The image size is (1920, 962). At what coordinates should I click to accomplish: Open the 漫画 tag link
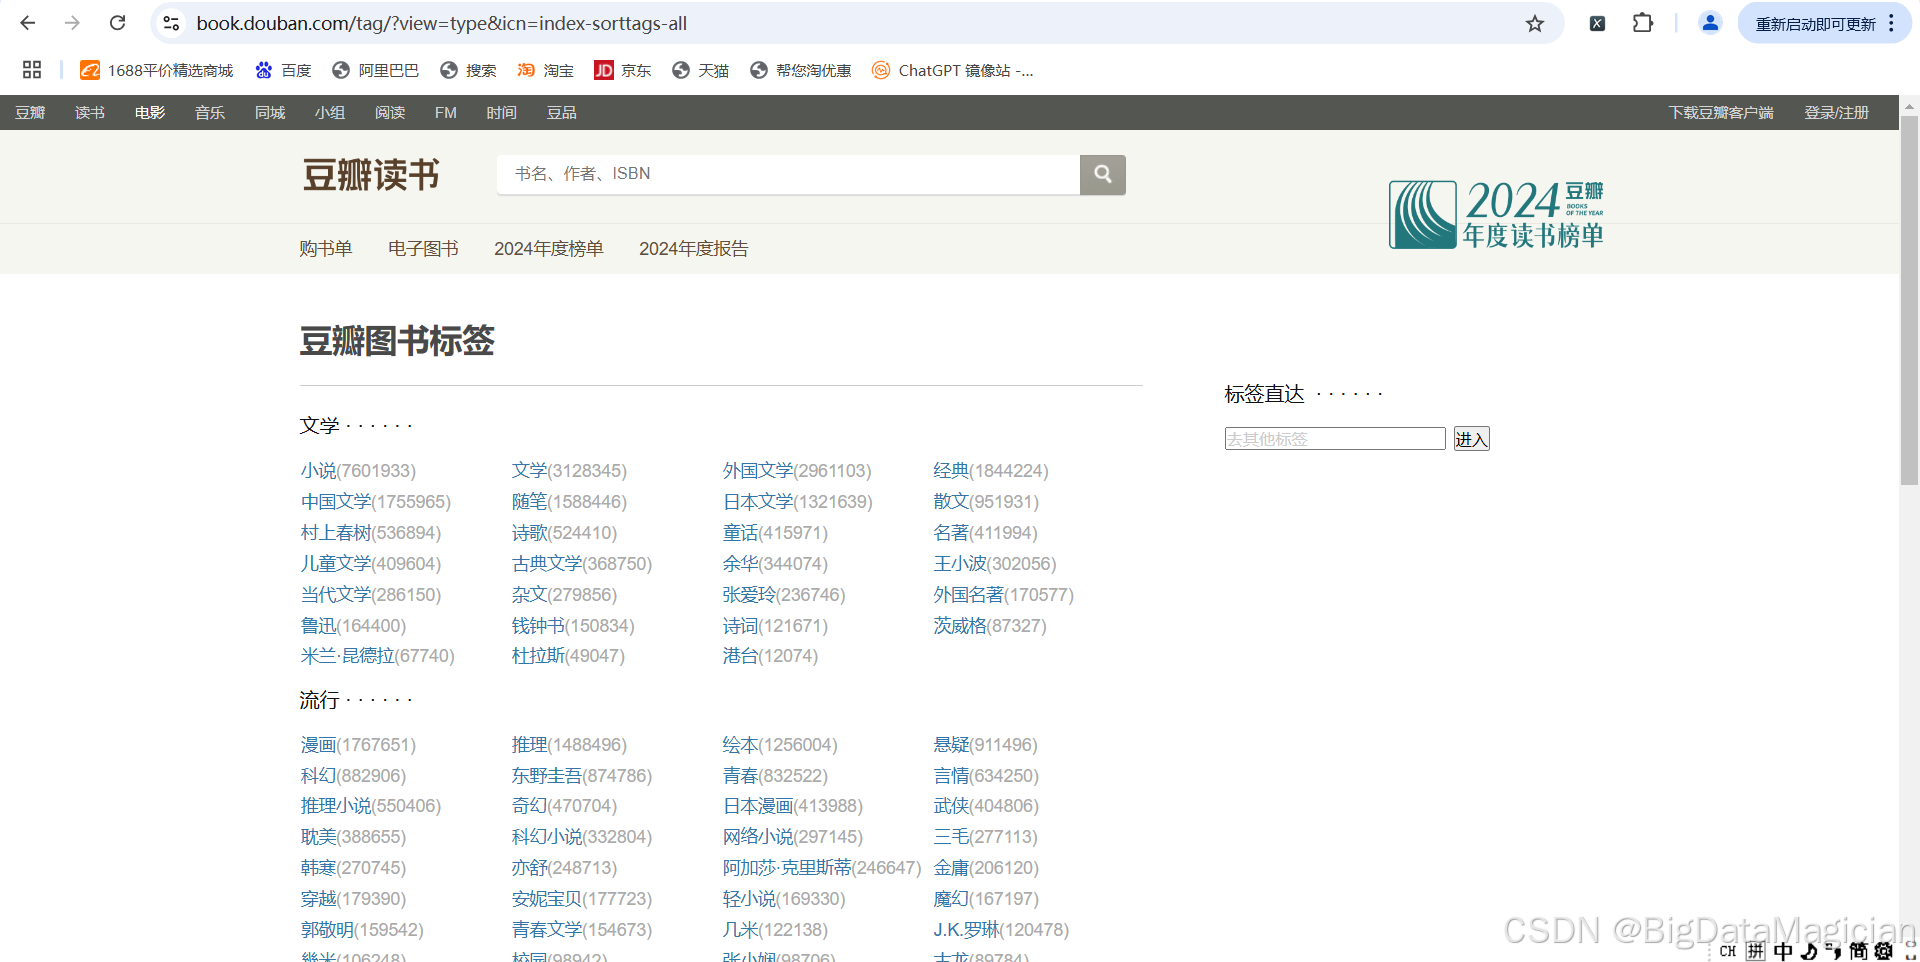(318, 744)
